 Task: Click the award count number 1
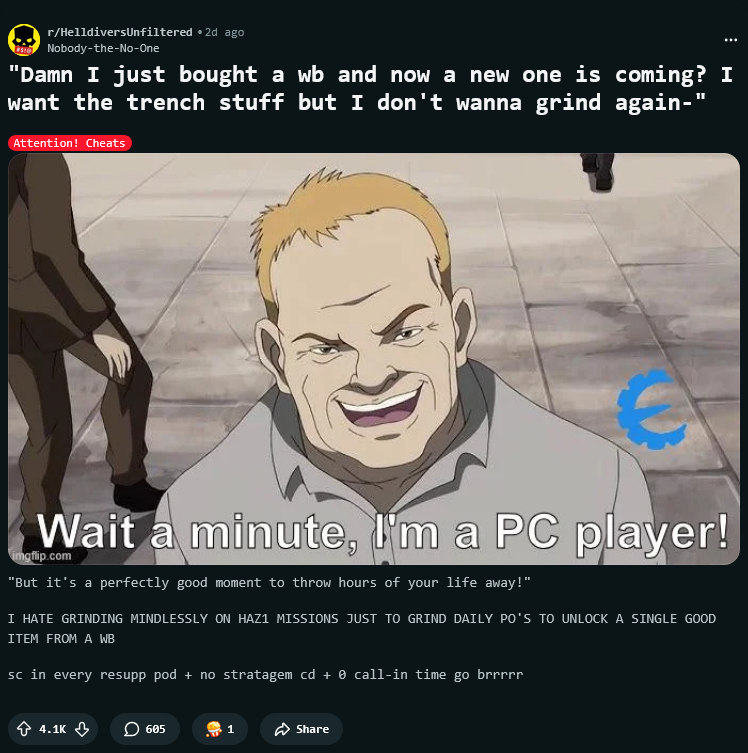pyautogui.click(x=230, y=729)
